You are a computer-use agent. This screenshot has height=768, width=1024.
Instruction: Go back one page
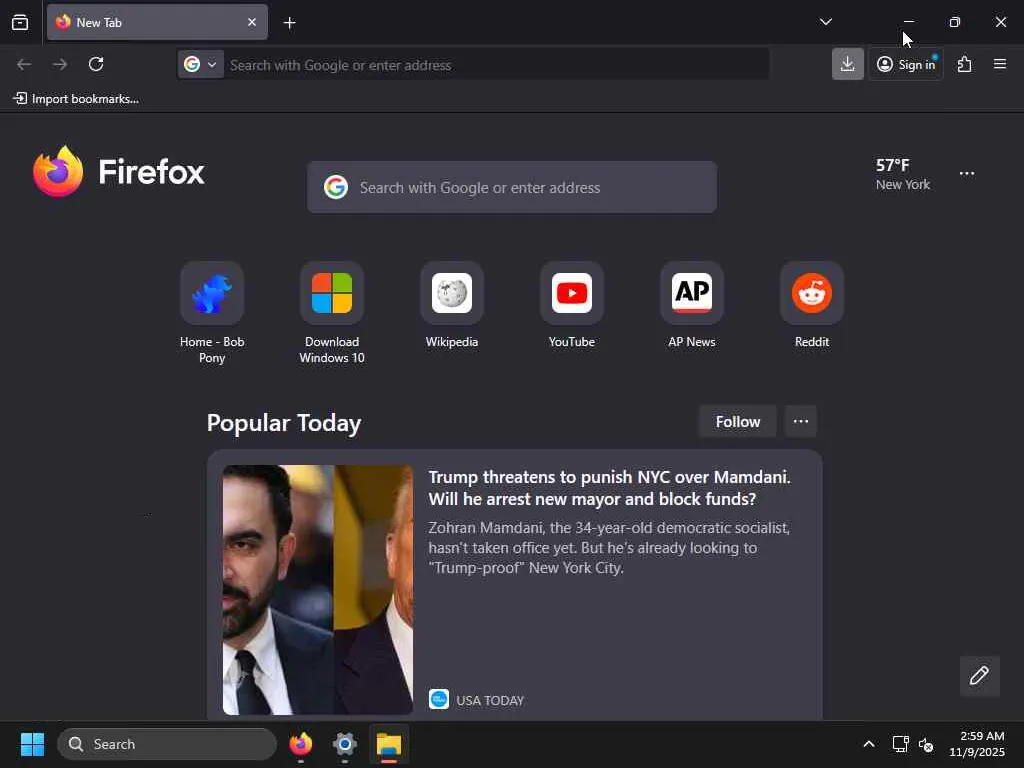(x=24, y=64)
